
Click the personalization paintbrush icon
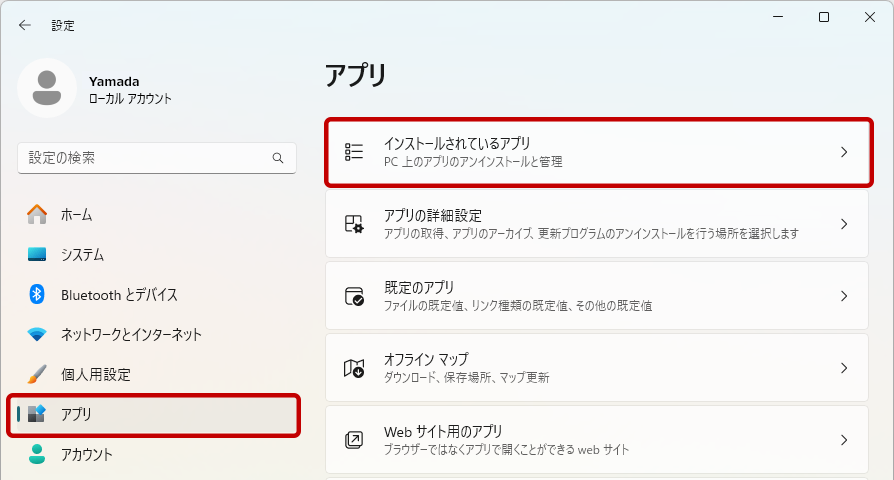pos(37,374)
